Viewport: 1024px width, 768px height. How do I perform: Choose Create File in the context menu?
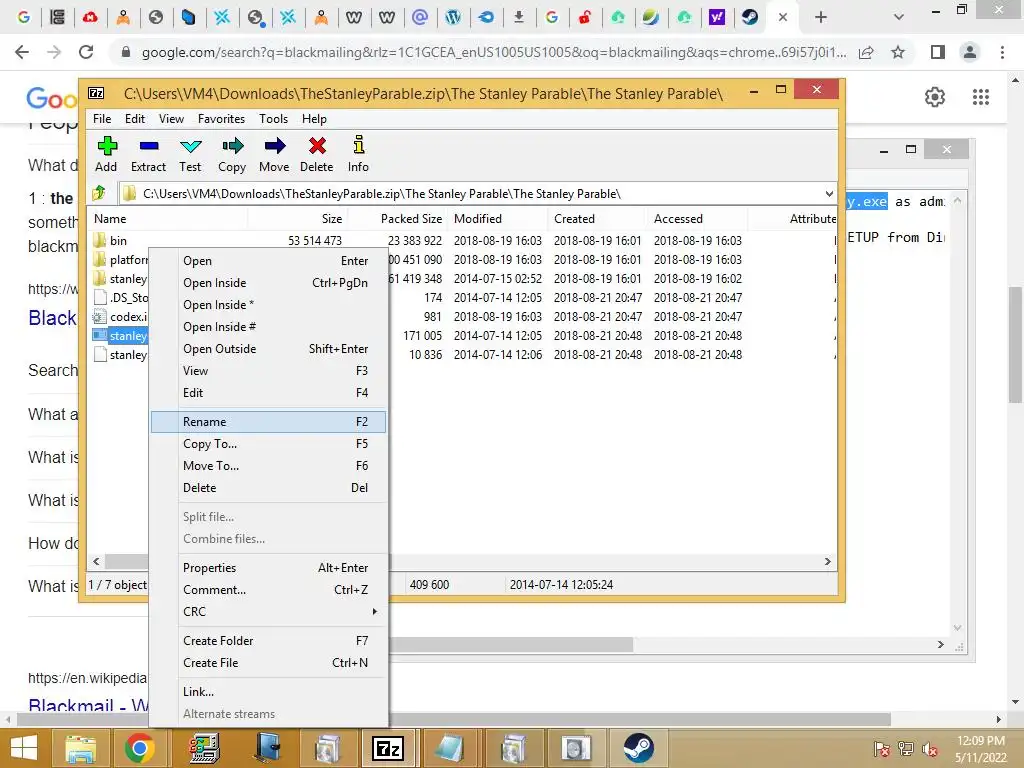pos(268,663)
